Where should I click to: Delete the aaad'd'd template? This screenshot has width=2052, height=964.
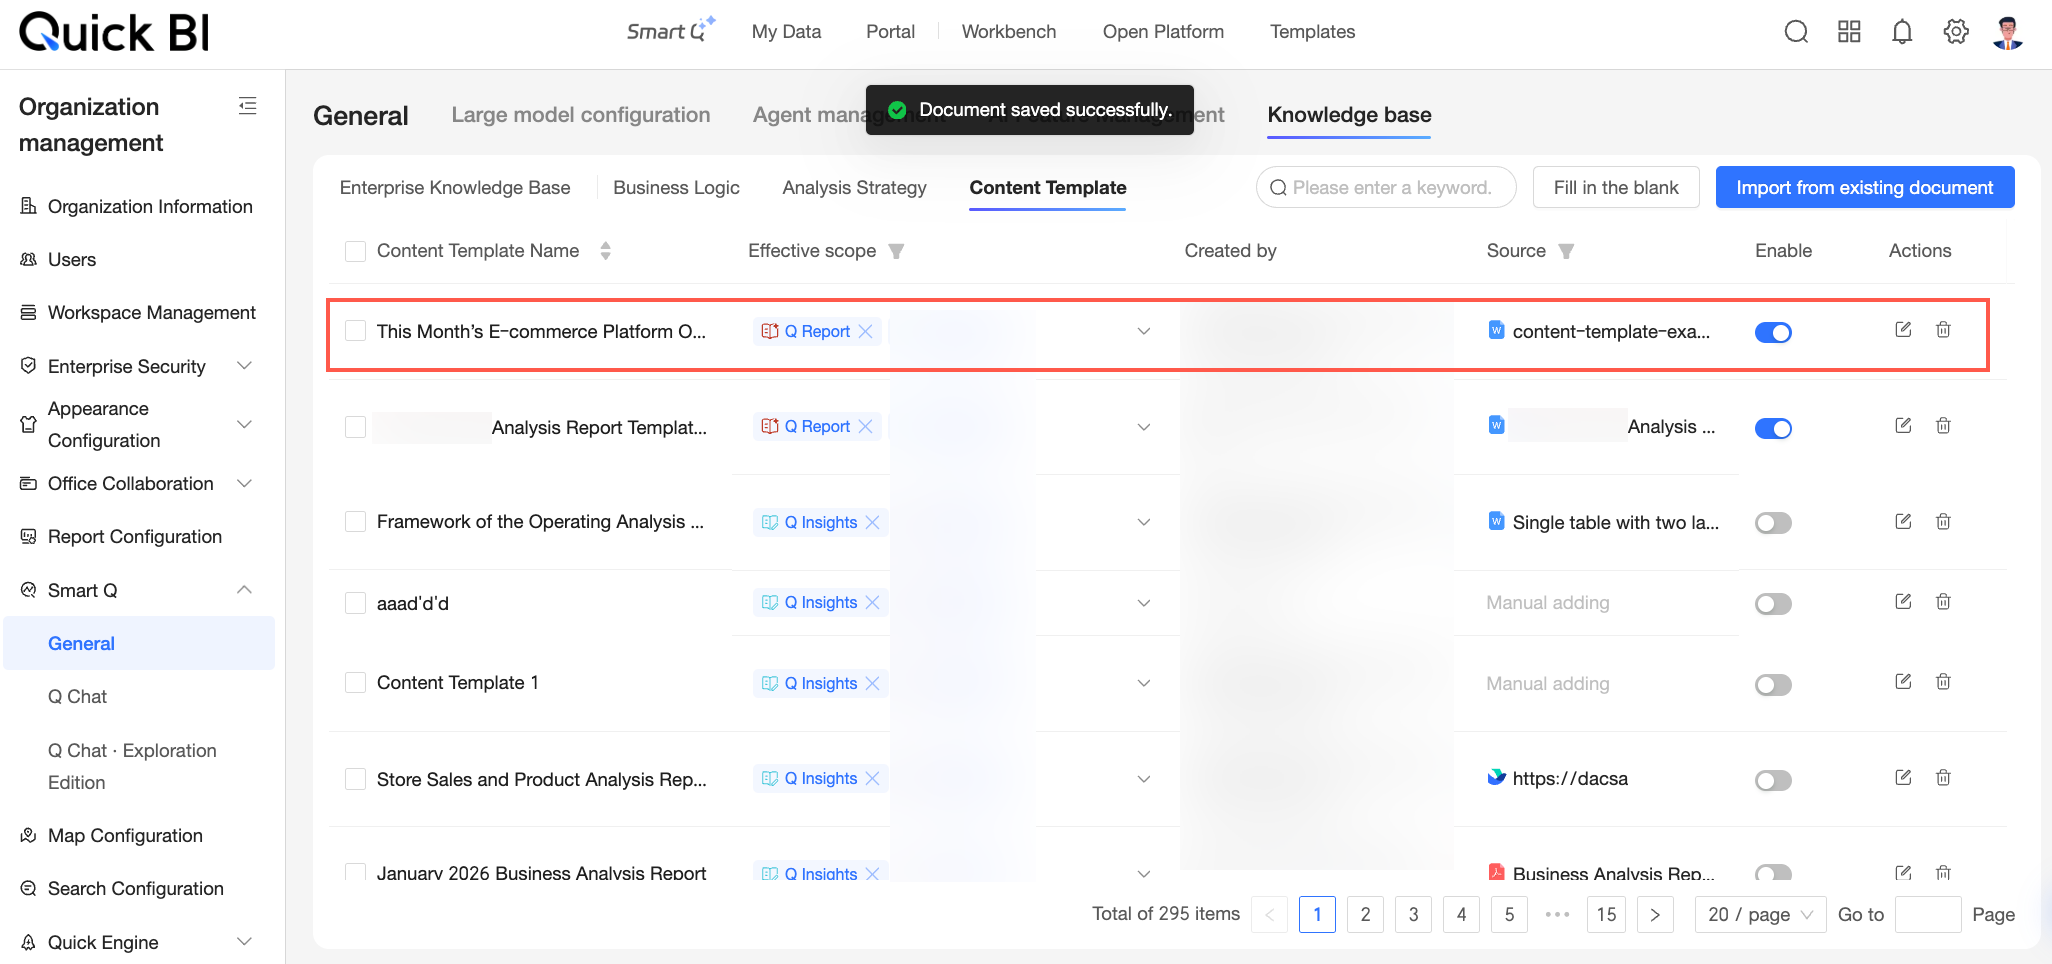pos(1943,602)
